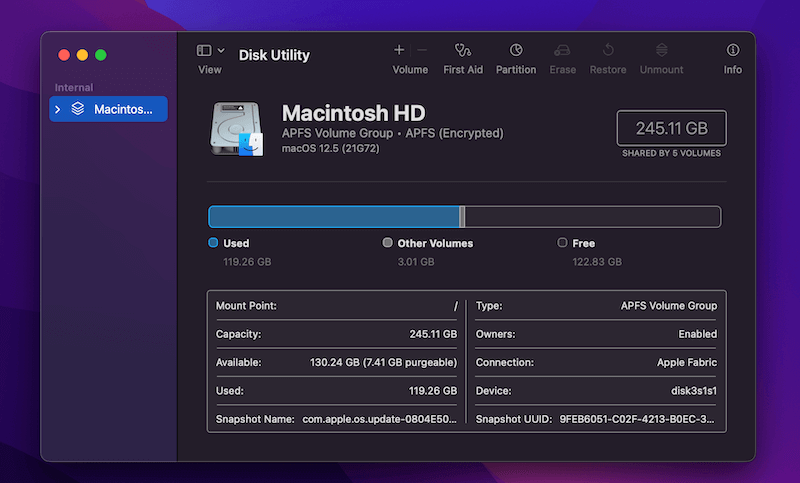Click the Snapshot UUID value
This screenshot has height=483, width=800.
tap(637, 419)
